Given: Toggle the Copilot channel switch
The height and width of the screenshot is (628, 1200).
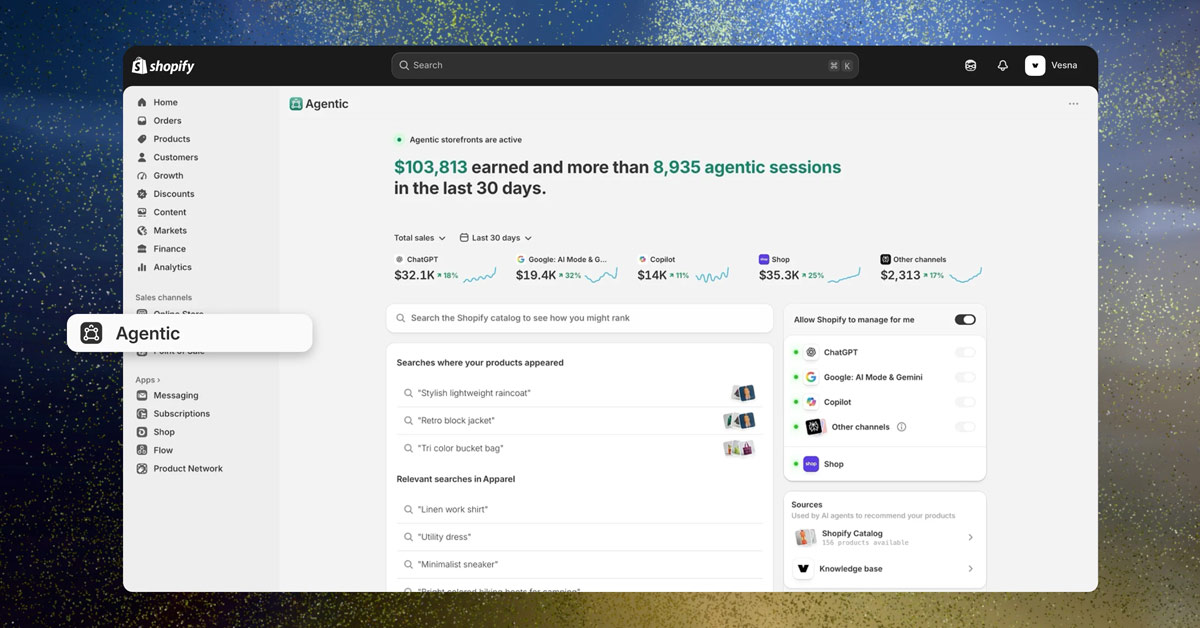Looking at the screenshot, I should pyautogui.click(x=965, y=402).
